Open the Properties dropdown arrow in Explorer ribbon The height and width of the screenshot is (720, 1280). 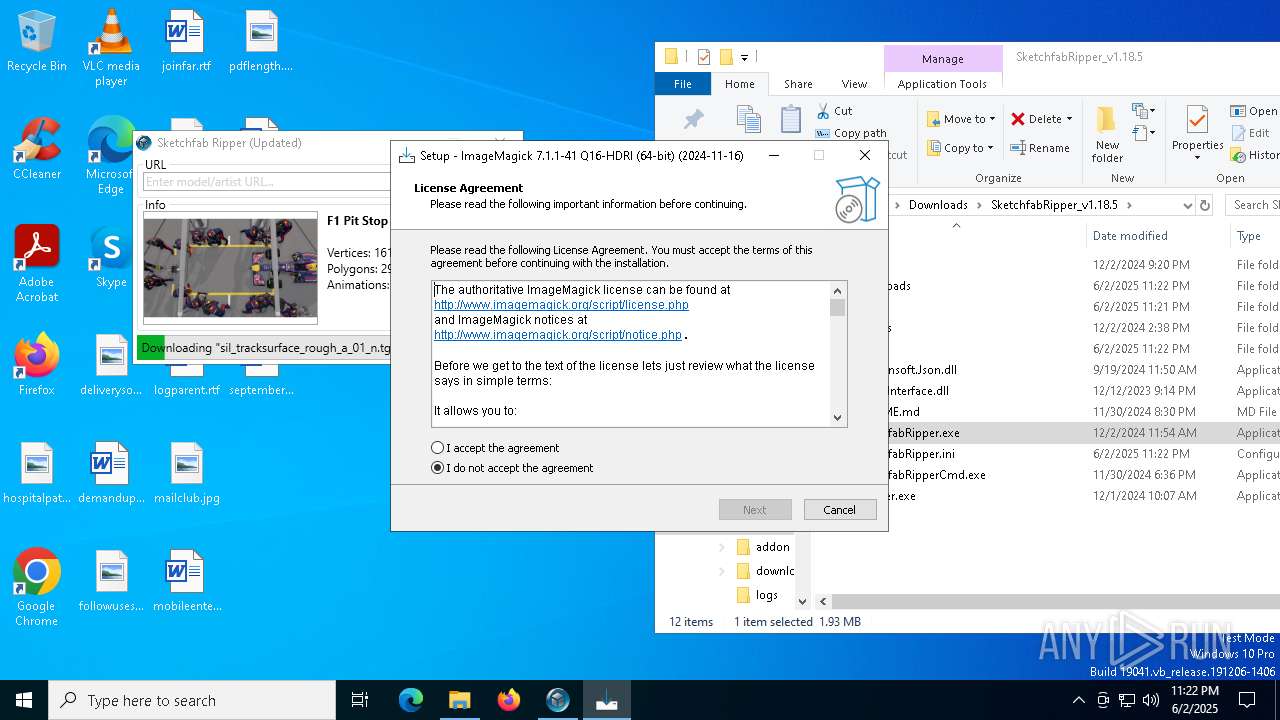[x=1197, y=158]
